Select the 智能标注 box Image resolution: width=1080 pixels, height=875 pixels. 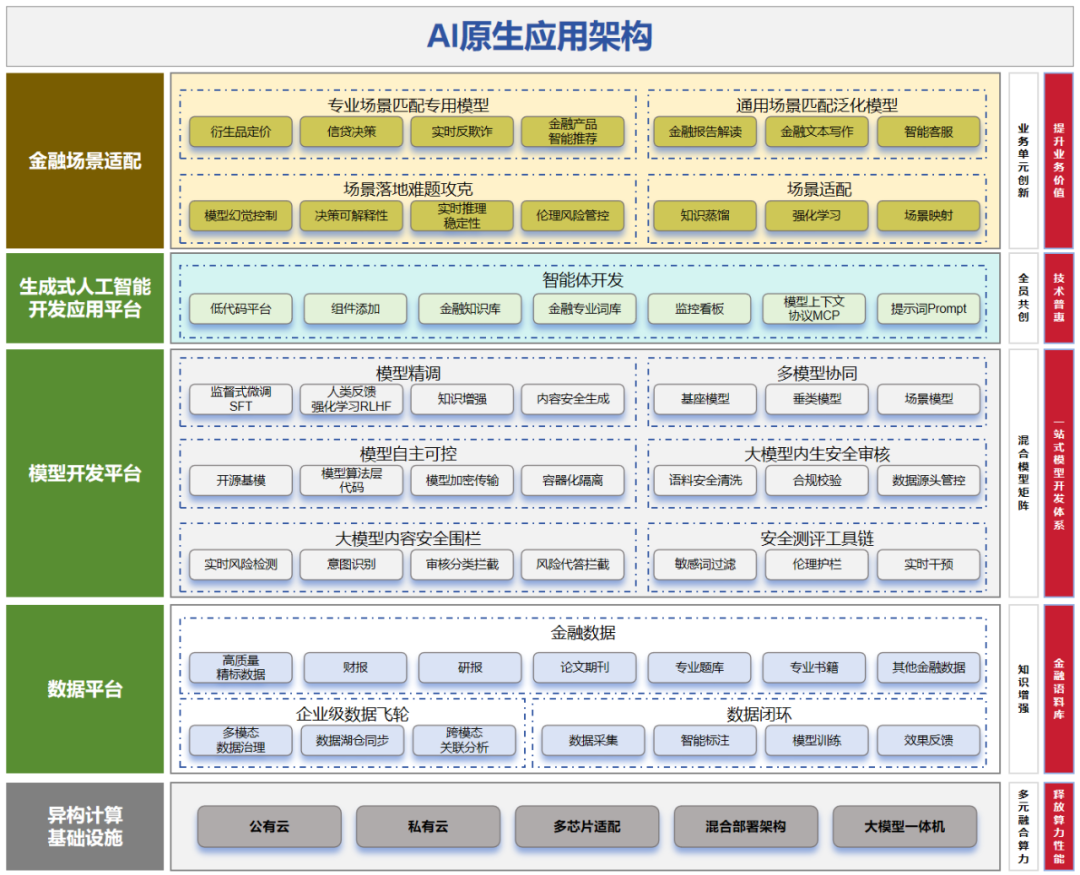[x=705, y=740]
